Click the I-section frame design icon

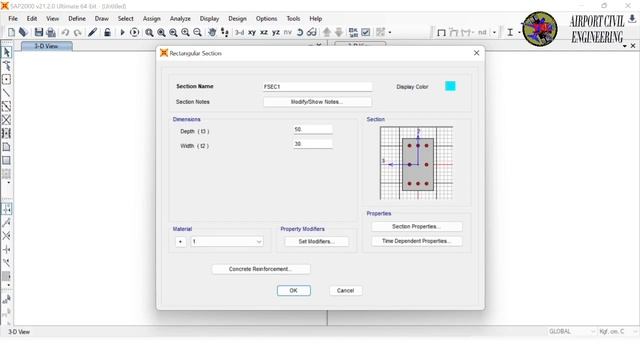point(510,32)
